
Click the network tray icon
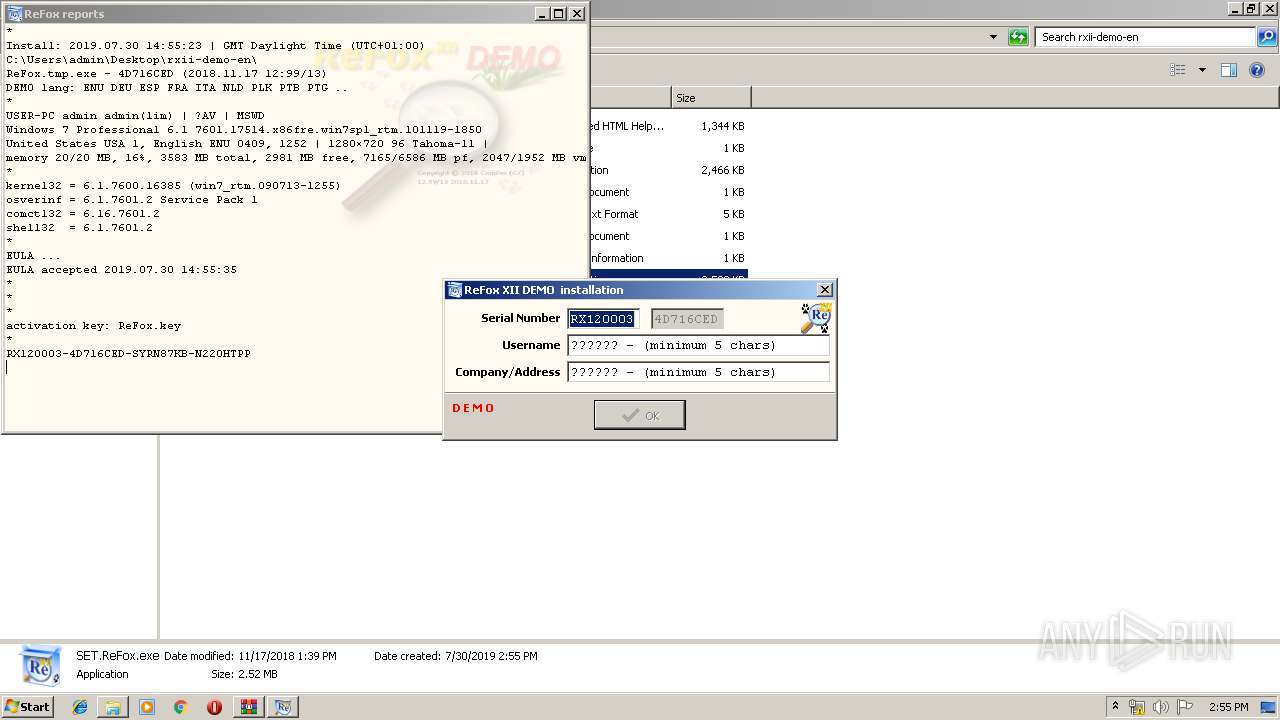[1137, 707]
